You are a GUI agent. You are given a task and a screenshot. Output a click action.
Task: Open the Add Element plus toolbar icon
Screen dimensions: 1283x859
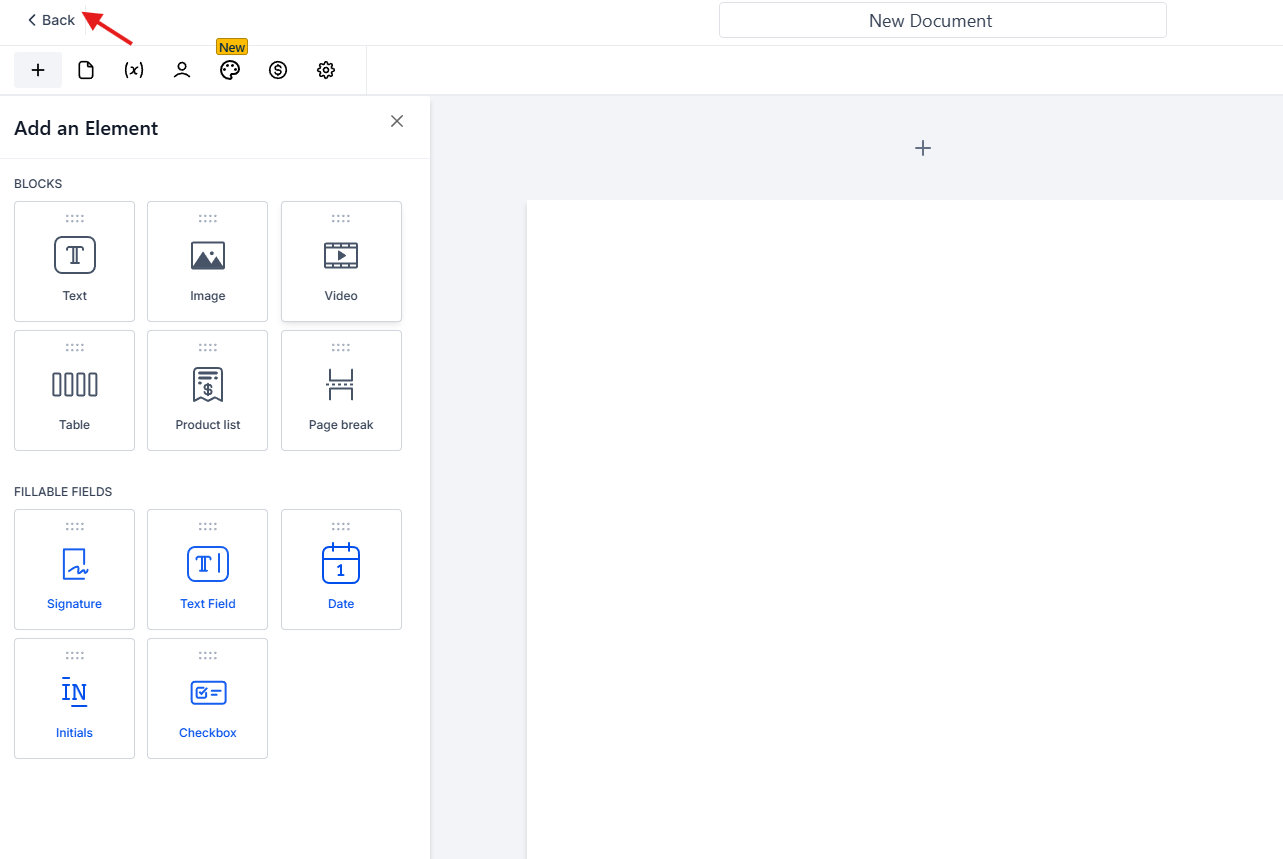pyautogui.click(x=38, y=70)
